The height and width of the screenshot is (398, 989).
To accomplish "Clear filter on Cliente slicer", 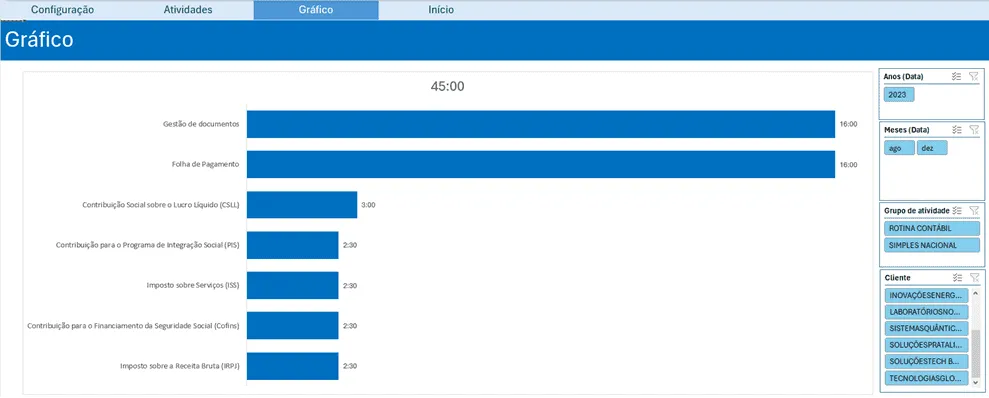I will (x=974, y=278).
